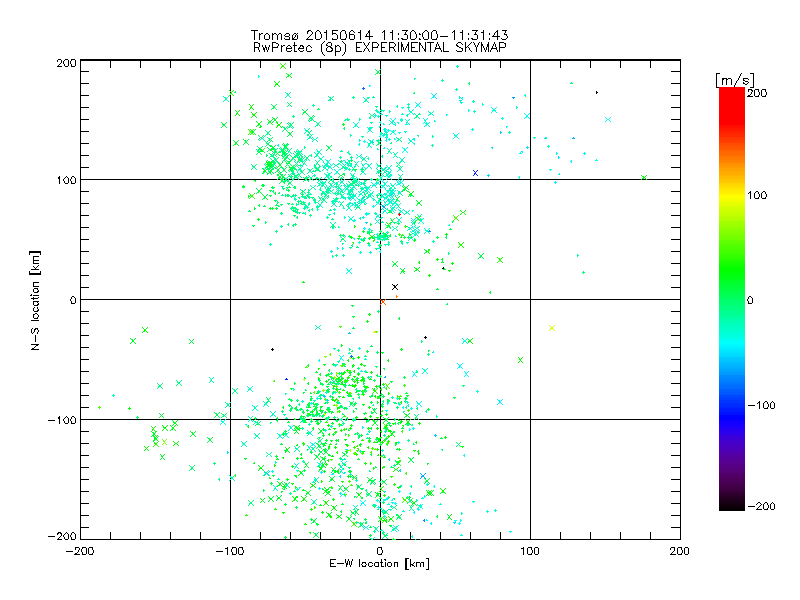This screenshot has height=600, width=800.
Task: Click the yellow X marker east of 100 km
Action: [552, 328]
